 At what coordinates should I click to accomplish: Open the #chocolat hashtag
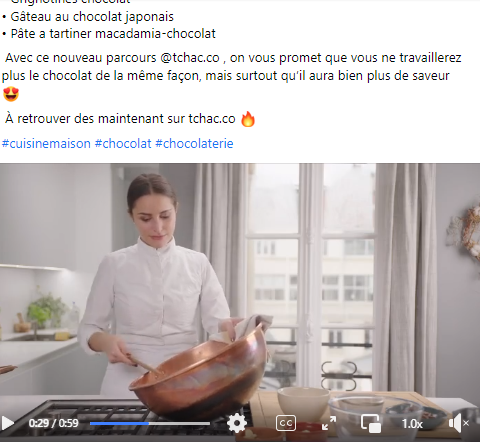tap(123, 144)
